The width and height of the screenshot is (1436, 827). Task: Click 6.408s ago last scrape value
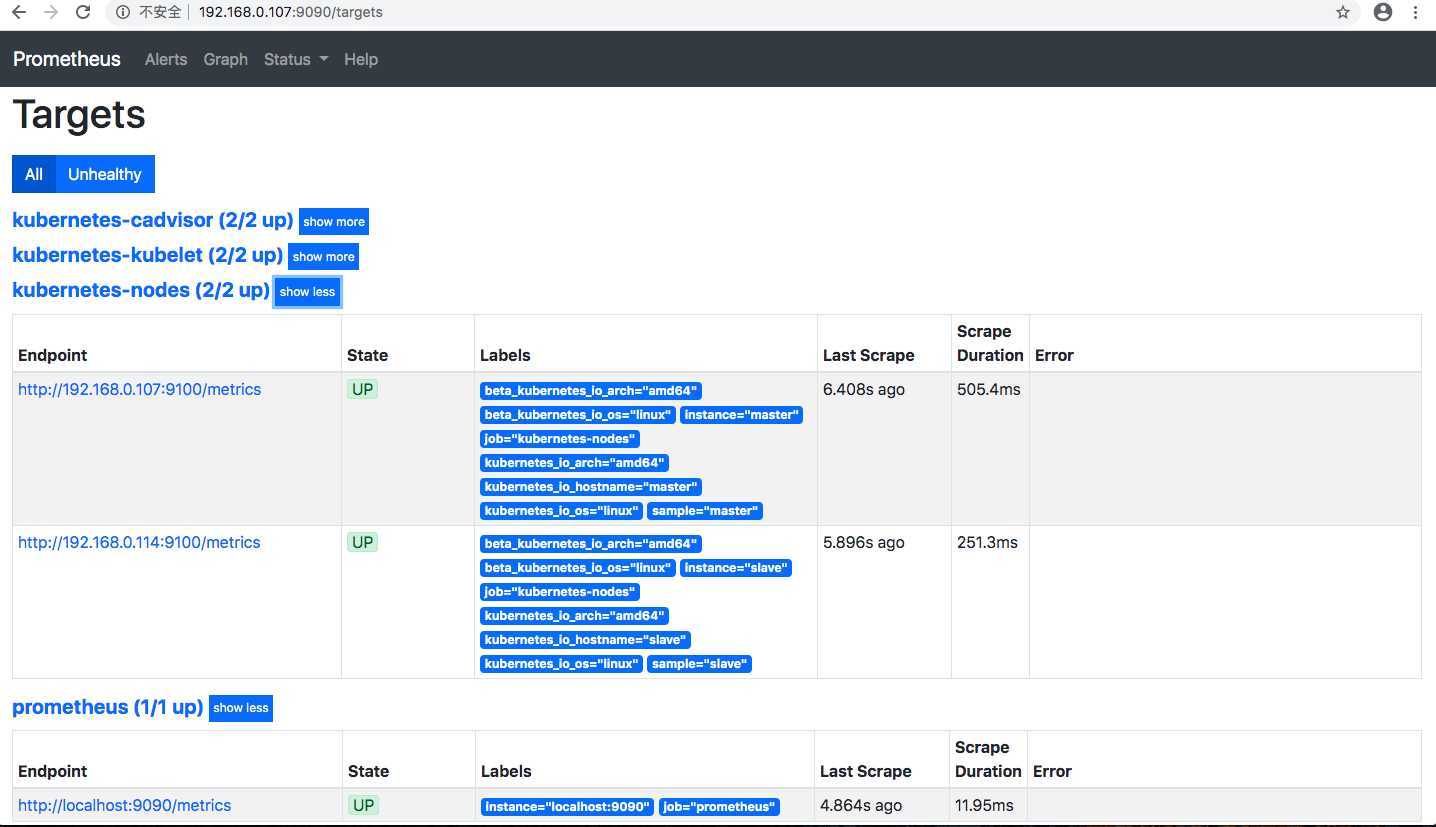[864, 389]
